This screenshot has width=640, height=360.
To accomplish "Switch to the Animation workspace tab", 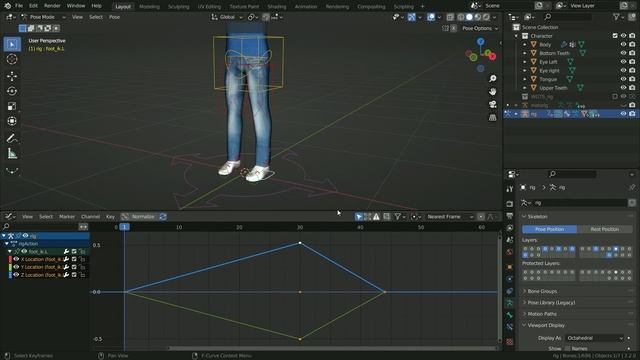I will (x=306, y=7).
